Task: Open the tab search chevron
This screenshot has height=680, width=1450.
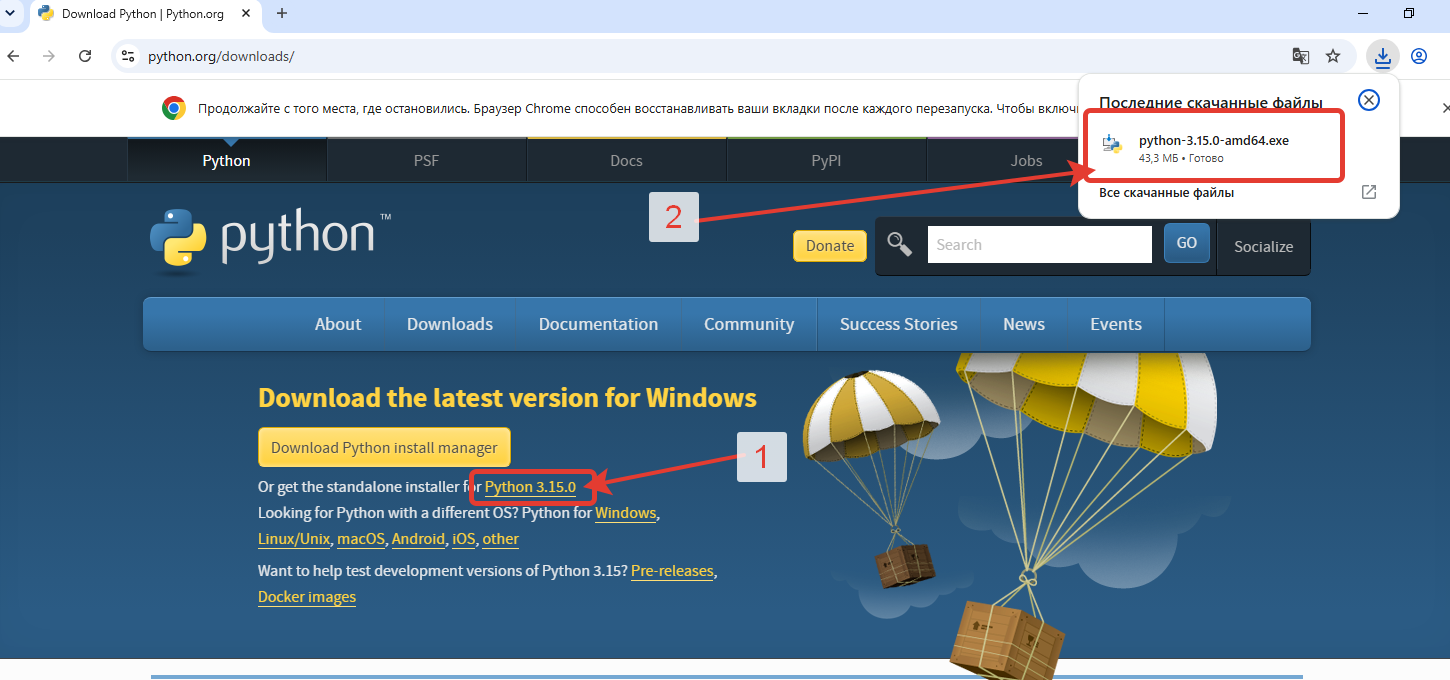Action: pos(9,13)
